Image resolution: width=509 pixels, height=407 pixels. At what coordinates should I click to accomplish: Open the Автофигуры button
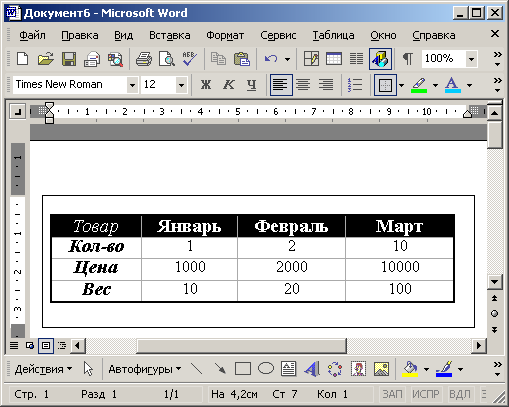pos(145,369)
